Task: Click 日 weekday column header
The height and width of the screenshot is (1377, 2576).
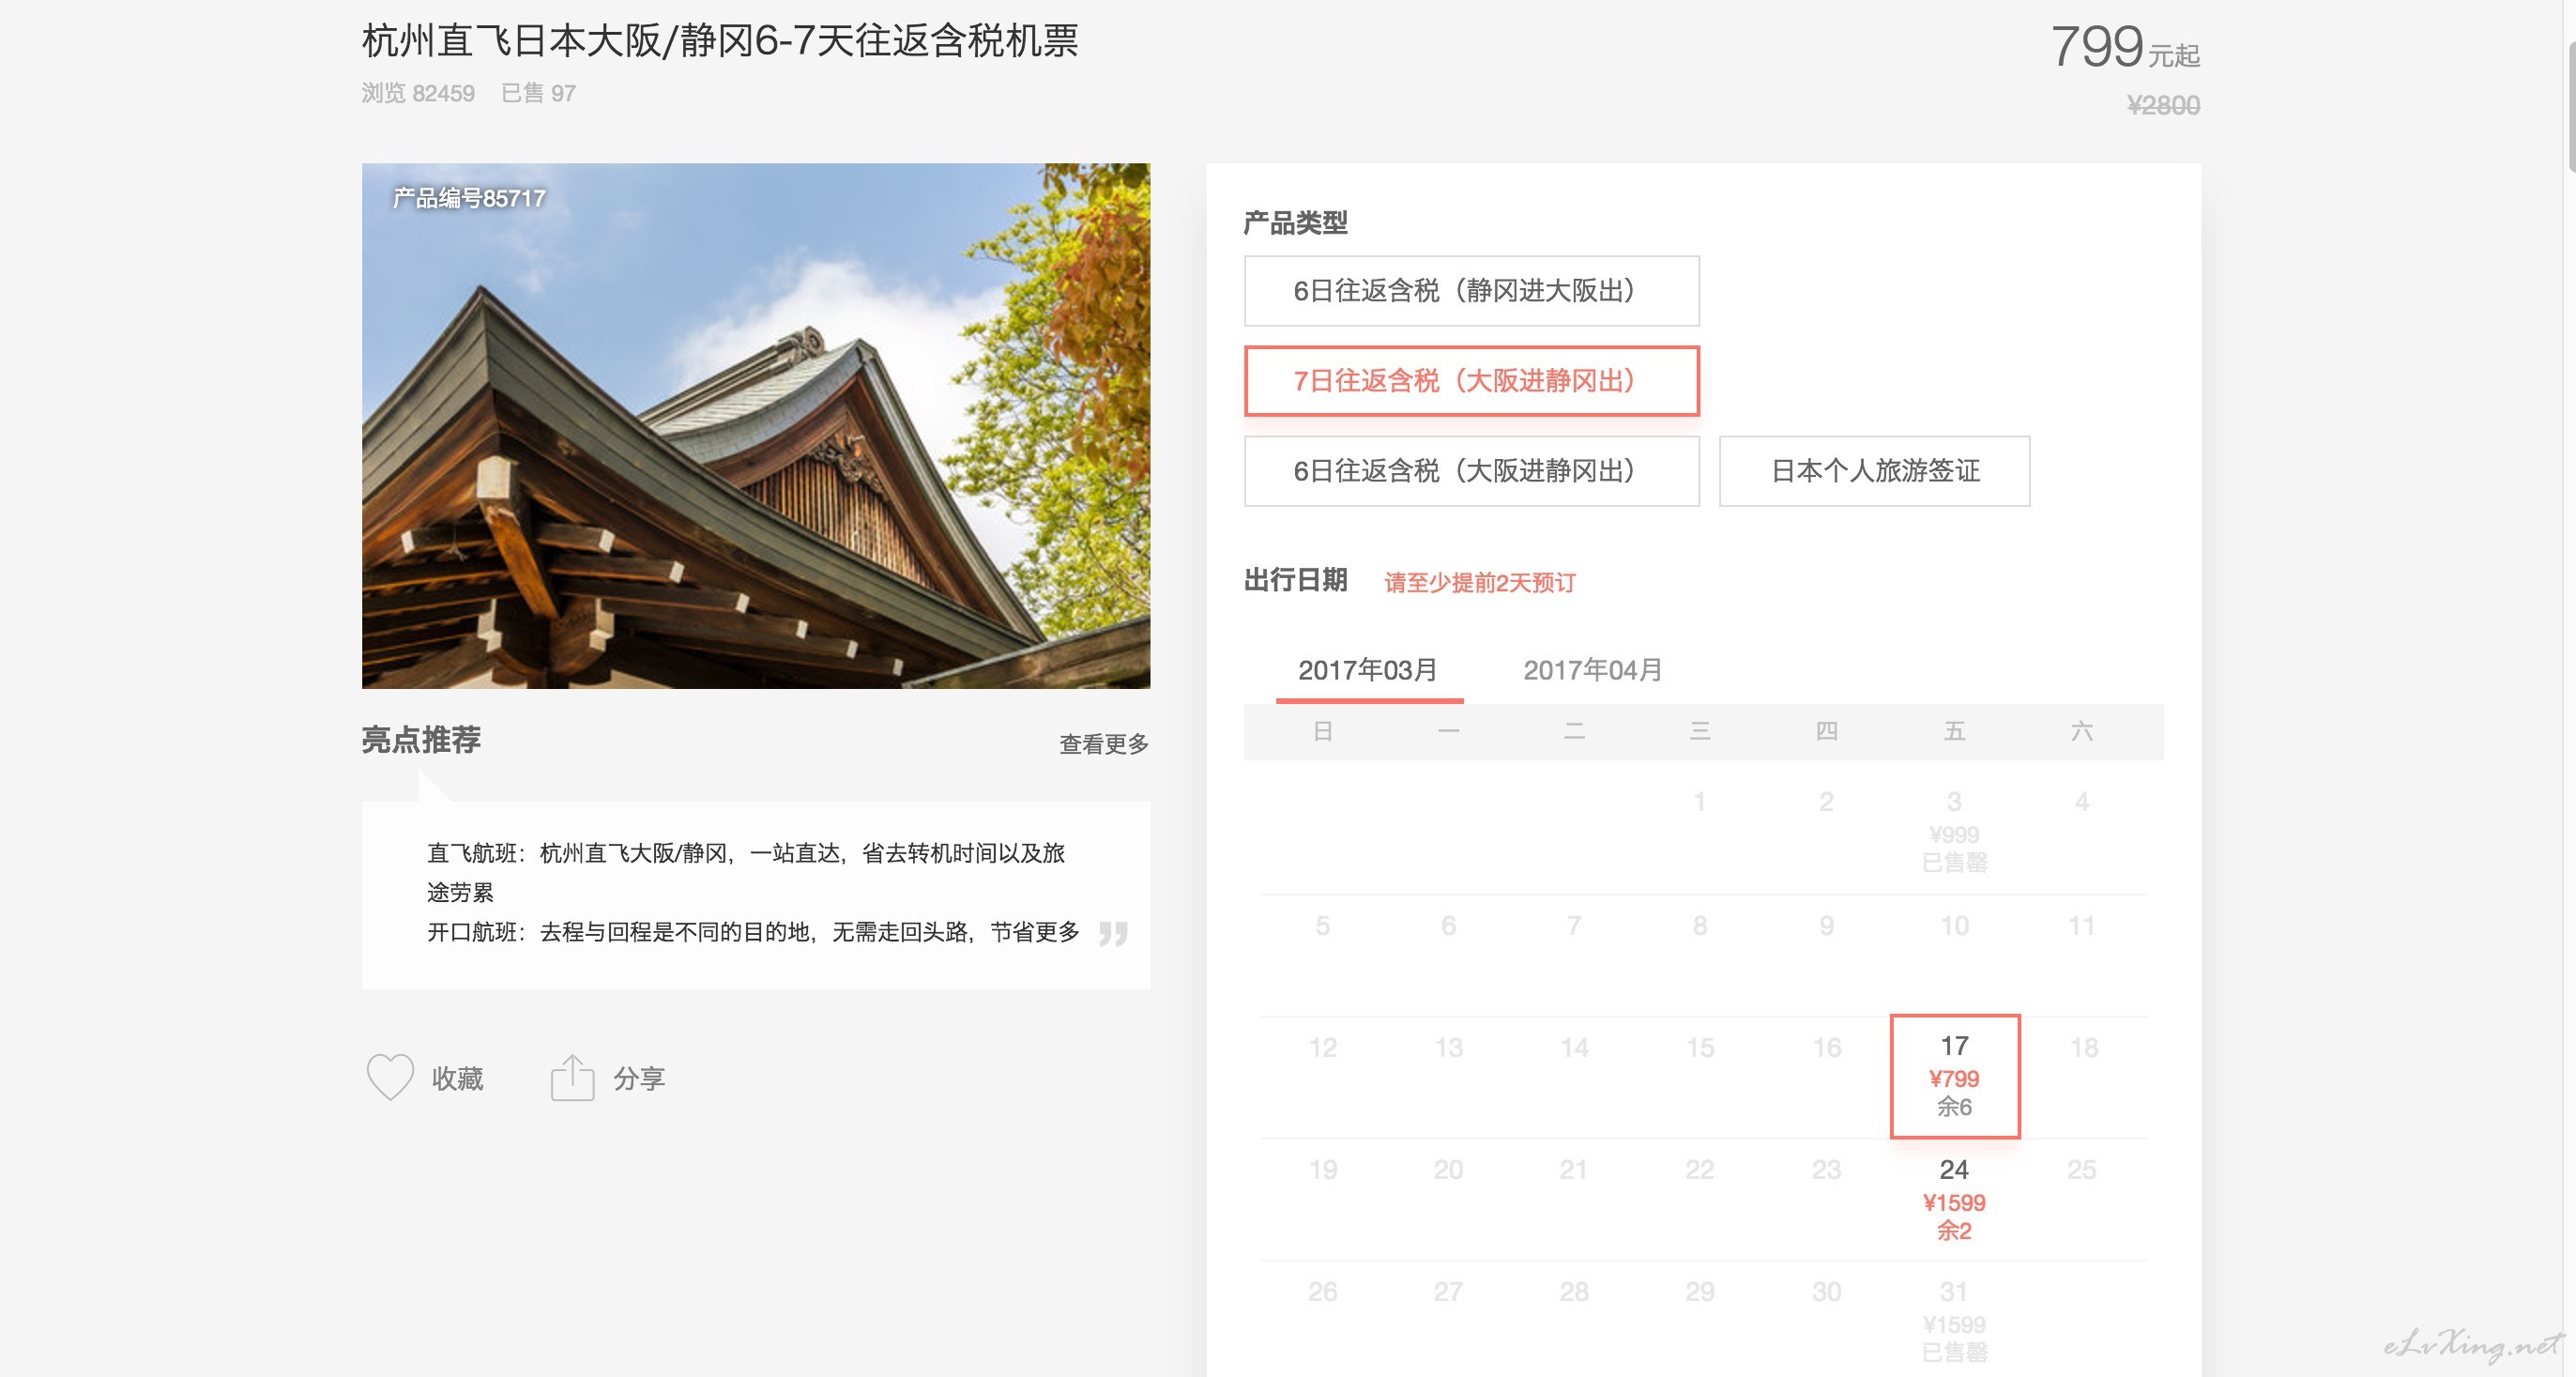Action: [1322, 731]
